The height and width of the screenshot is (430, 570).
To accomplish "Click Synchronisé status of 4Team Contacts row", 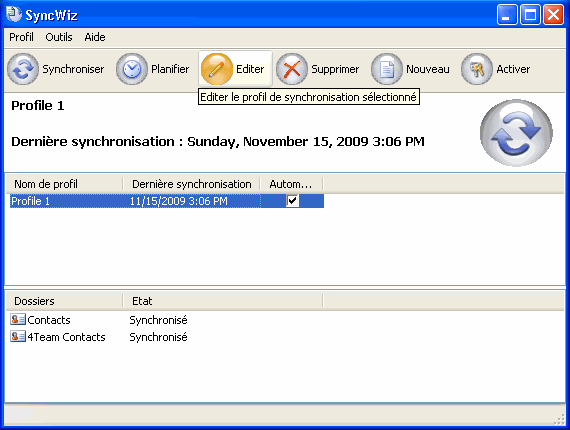I will tap(158, 337).
